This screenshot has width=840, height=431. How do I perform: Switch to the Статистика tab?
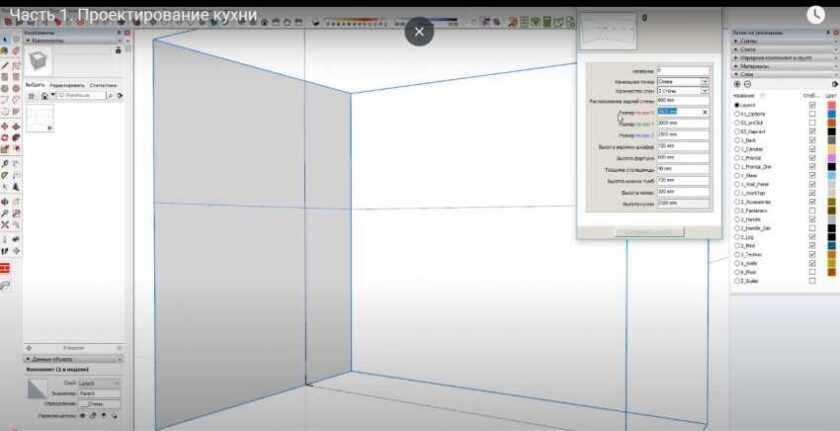click(x=103, y=86)
